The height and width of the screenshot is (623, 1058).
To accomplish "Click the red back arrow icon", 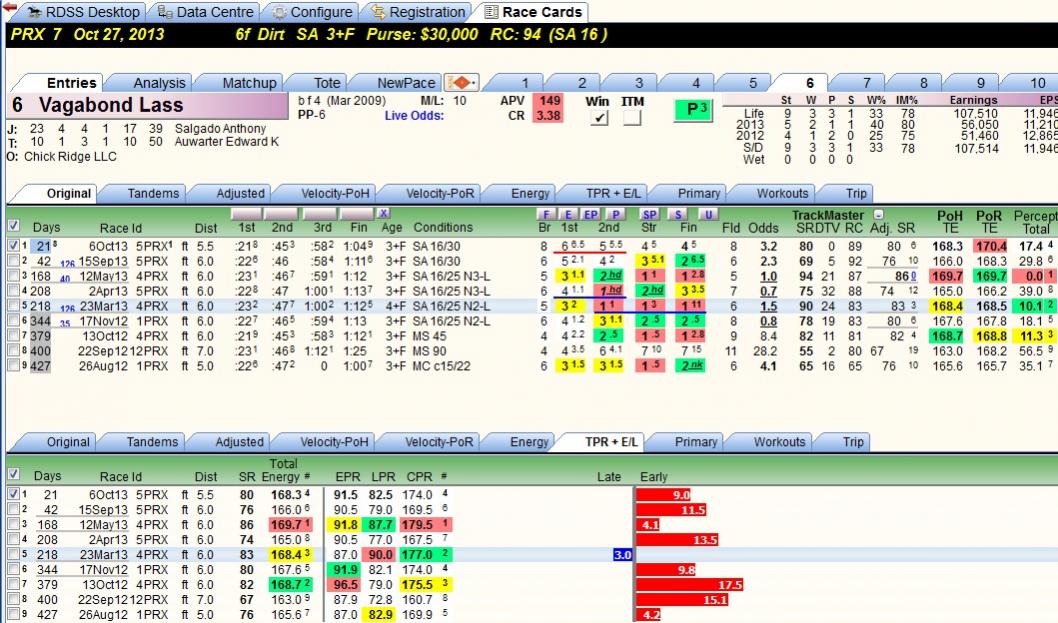I will [x=9, y=7].
